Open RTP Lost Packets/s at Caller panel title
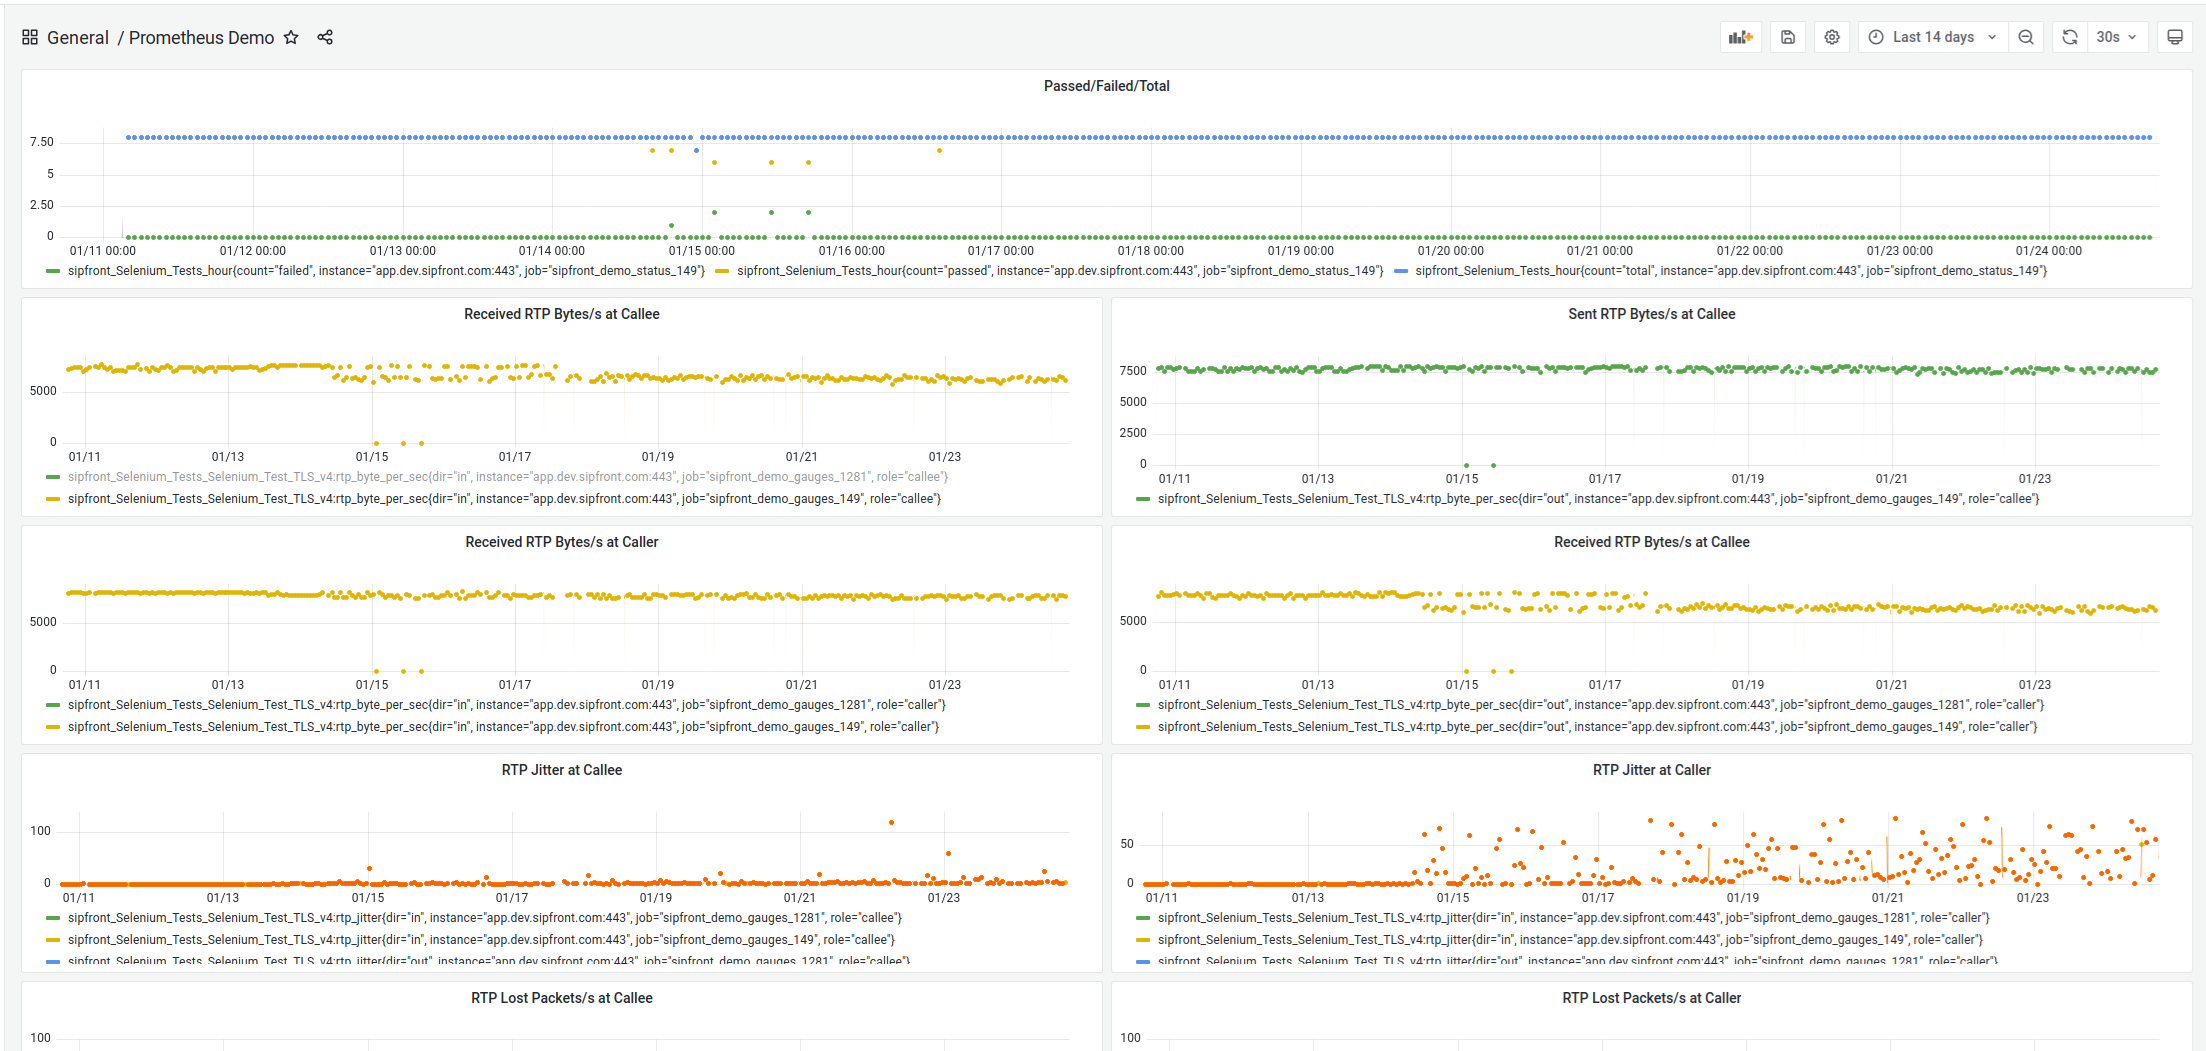This screenshot has height=1051, width=2206. point(1651,998)
